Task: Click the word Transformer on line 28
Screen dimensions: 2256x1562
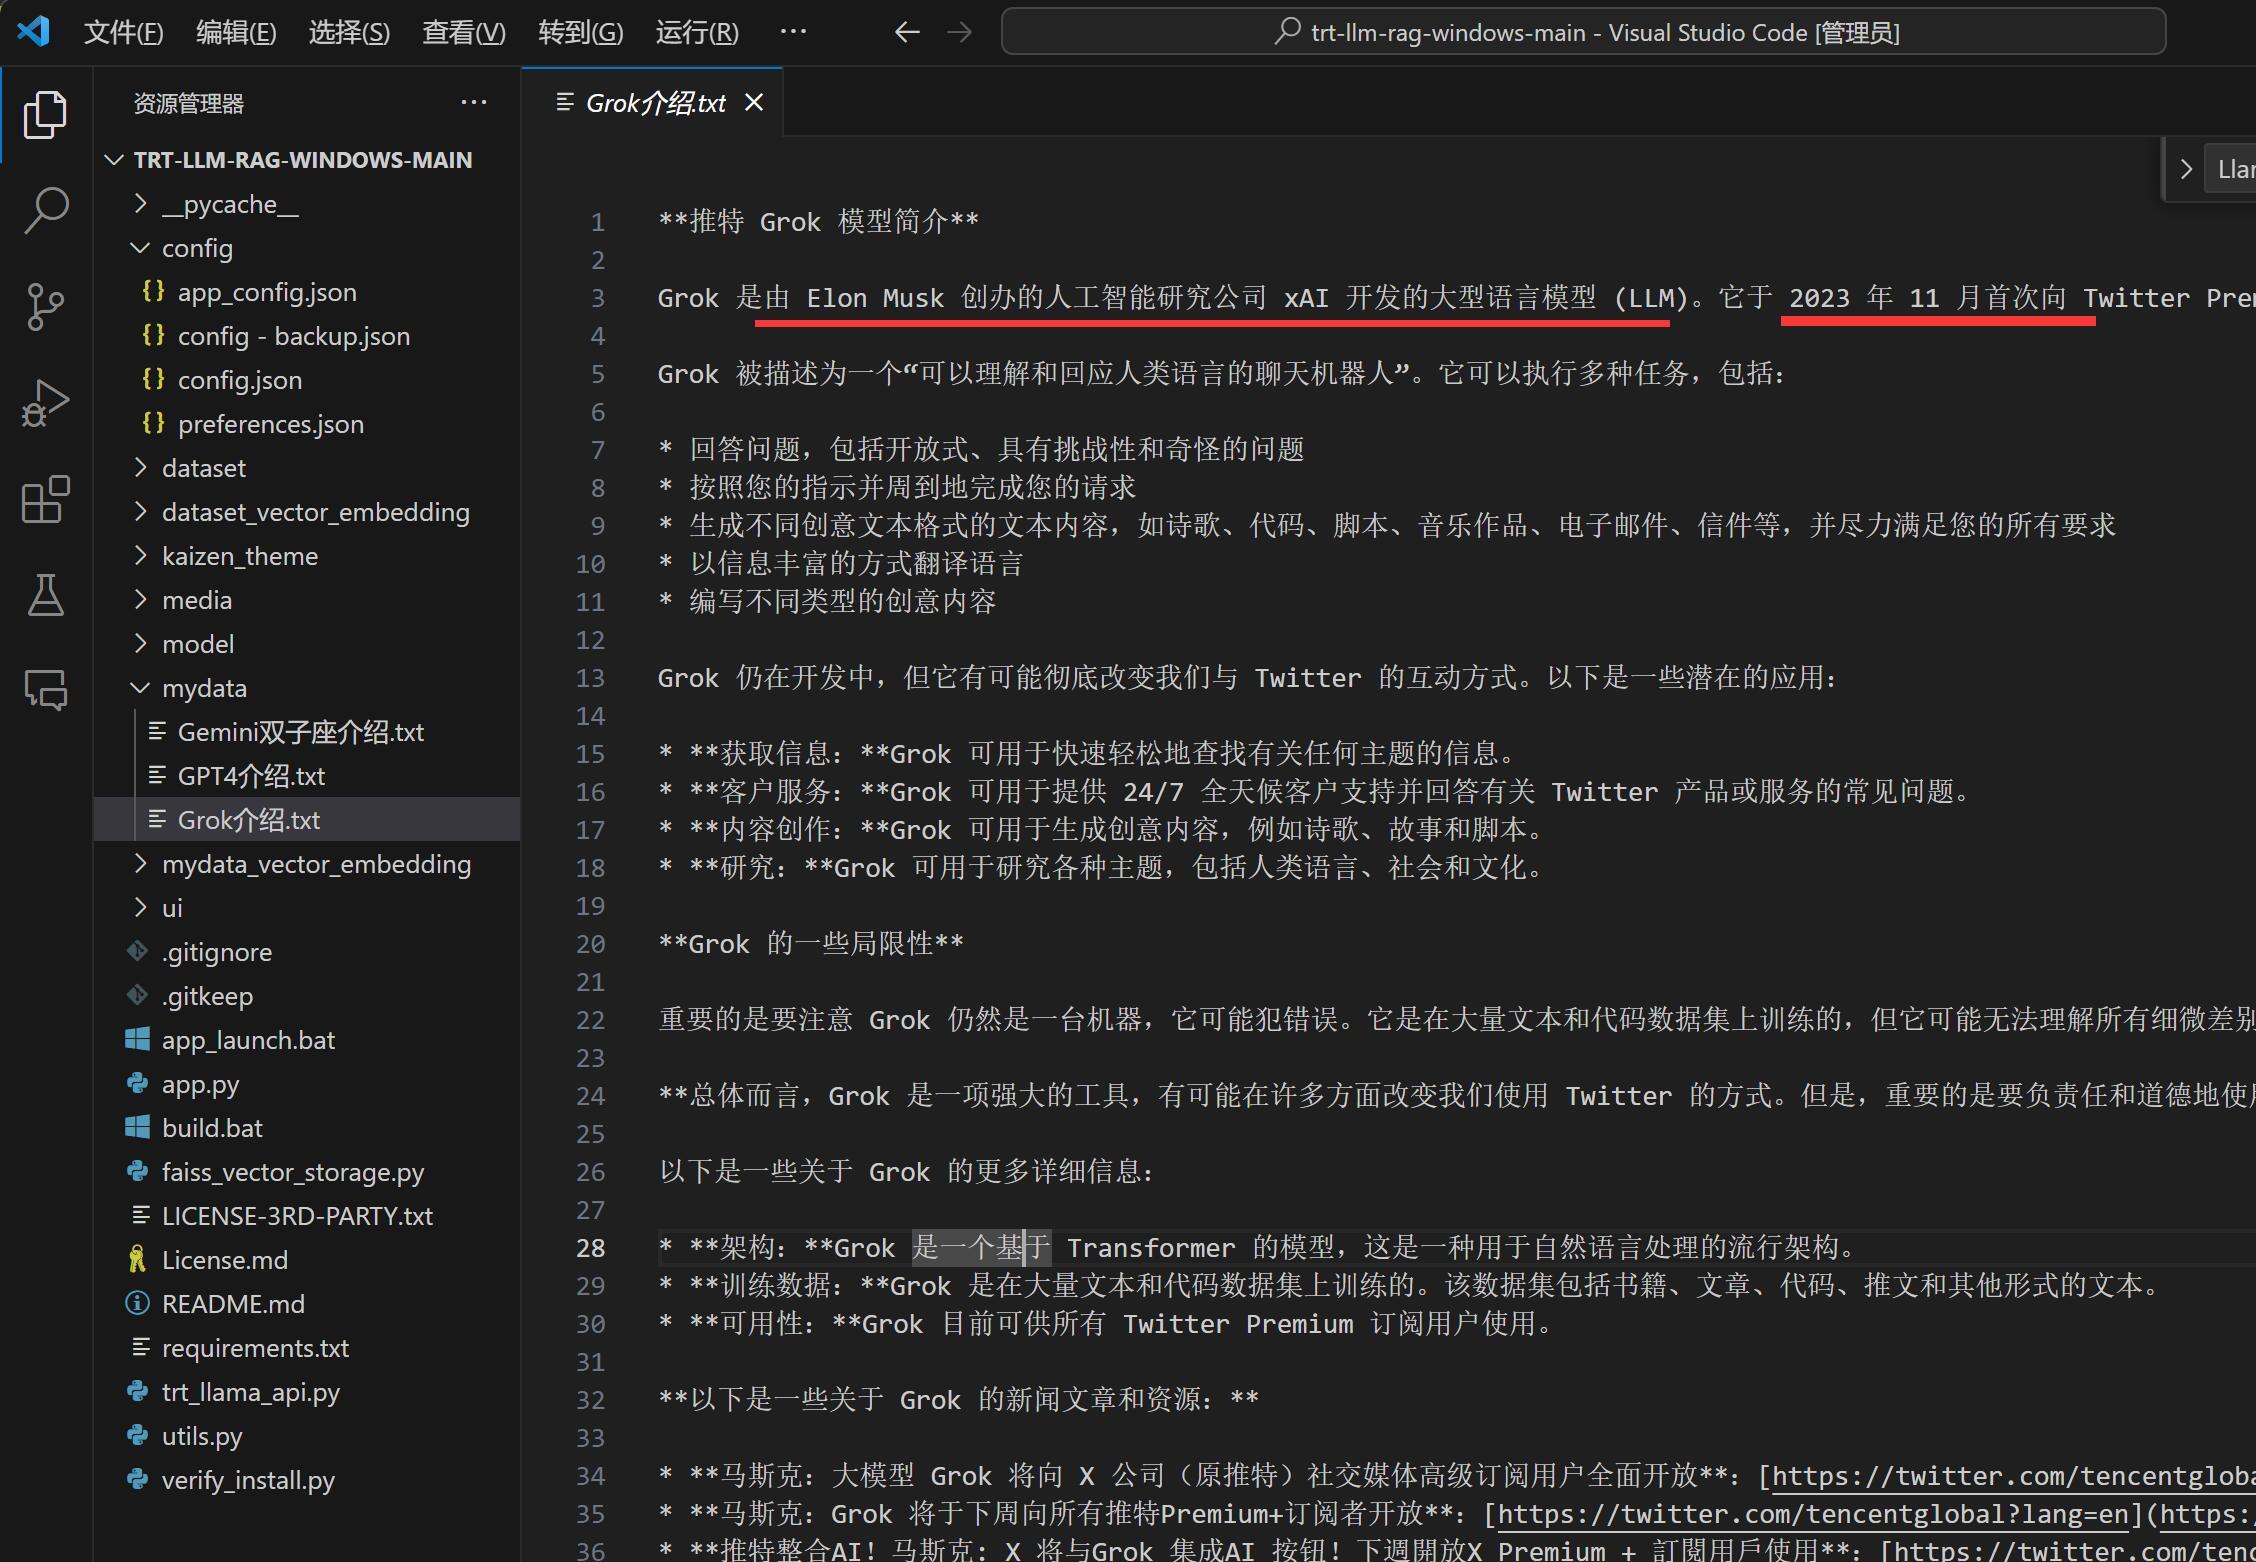Action: click(1151, 1248)
